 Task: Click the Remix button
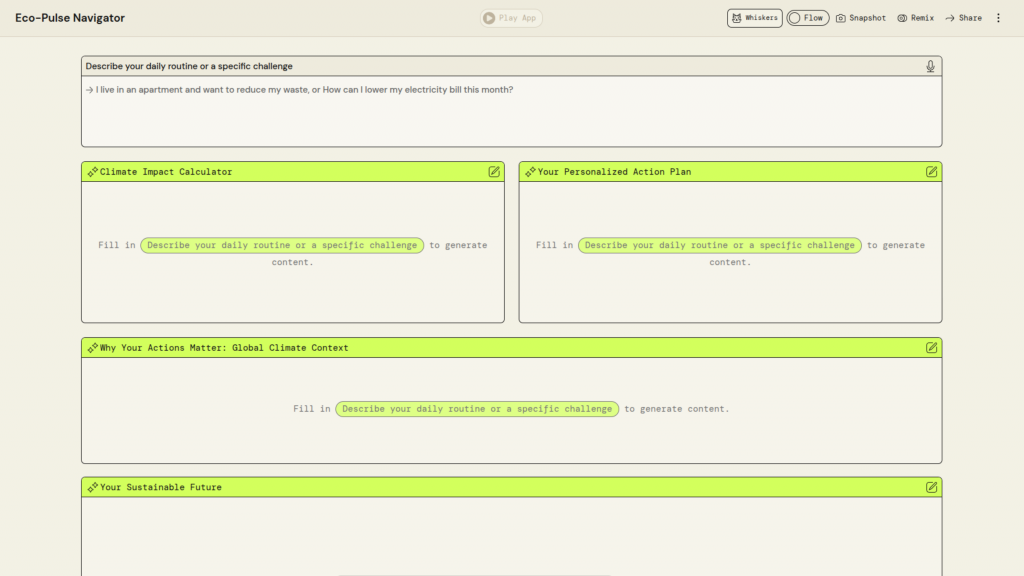(x=915, y=18)
